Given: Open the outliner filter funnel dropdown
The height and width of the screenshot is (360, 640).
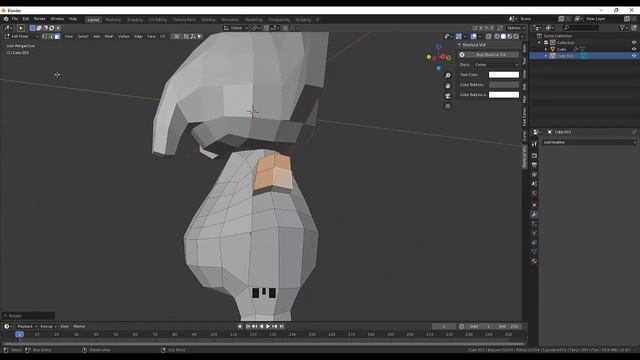Looking at the screenshot, I should (x=624, y=27).
